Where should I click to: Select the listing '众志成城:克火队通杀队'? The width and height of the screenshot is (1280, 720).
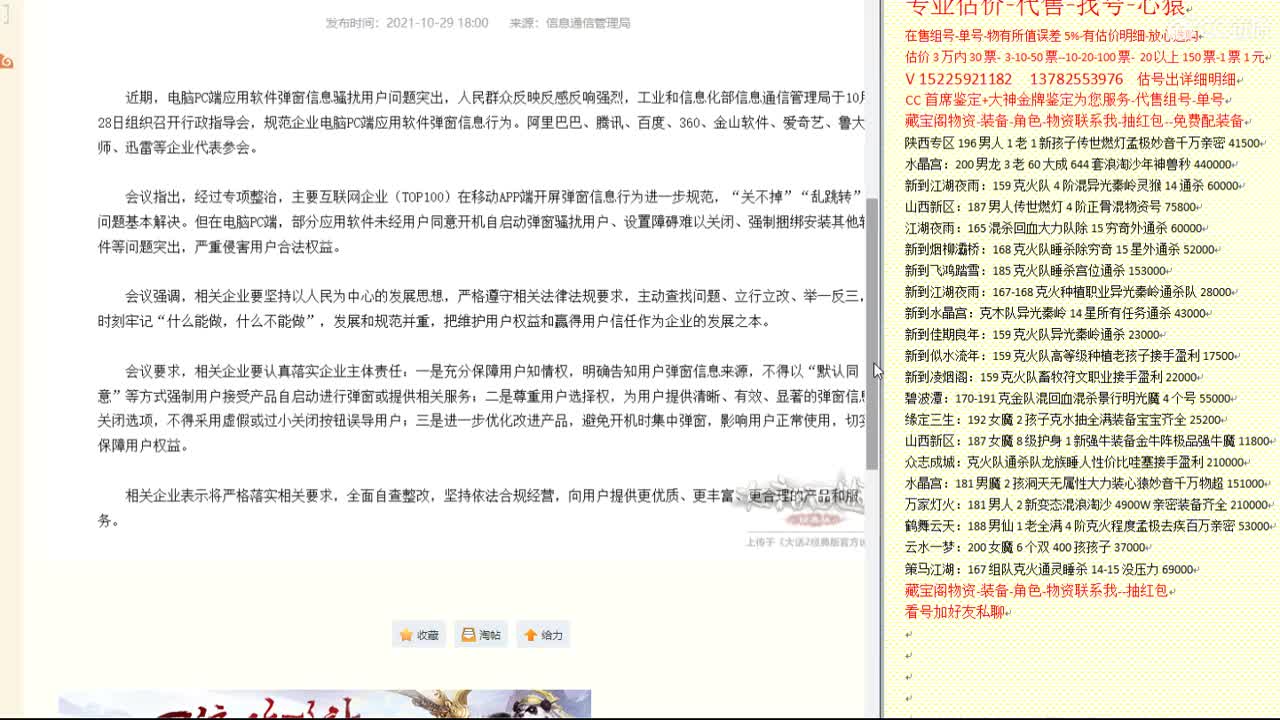click(1075, 462)
